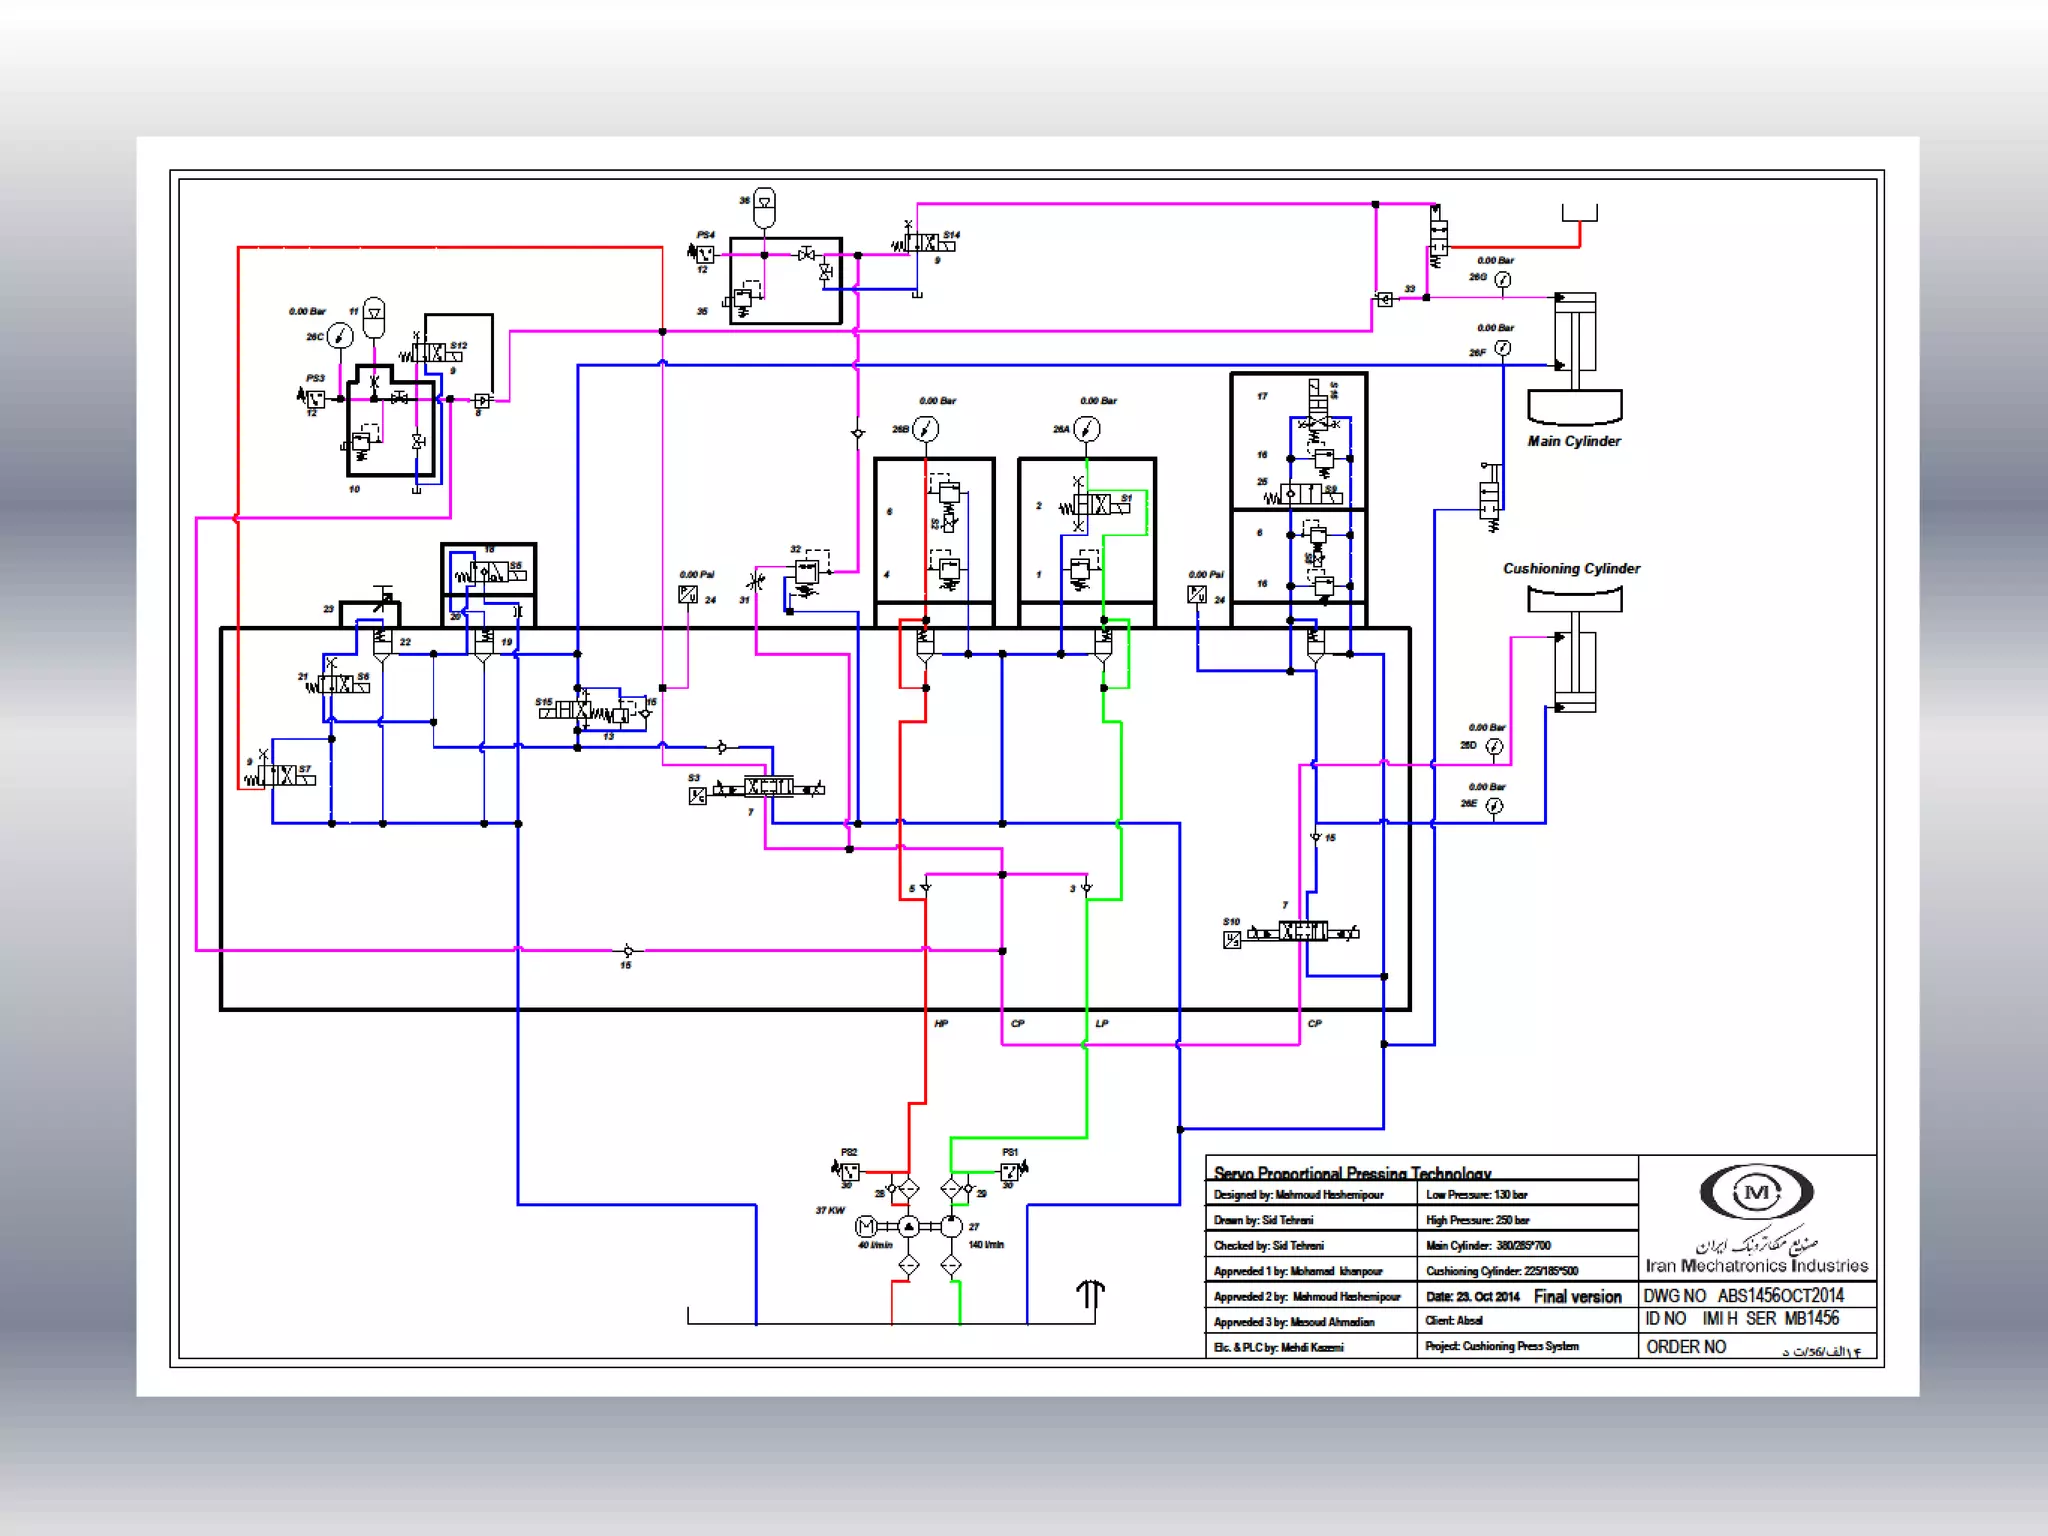Click the Main Cylinder label
Image resolution: width=2048 pixels, height=1536 pixels.
1574,441
